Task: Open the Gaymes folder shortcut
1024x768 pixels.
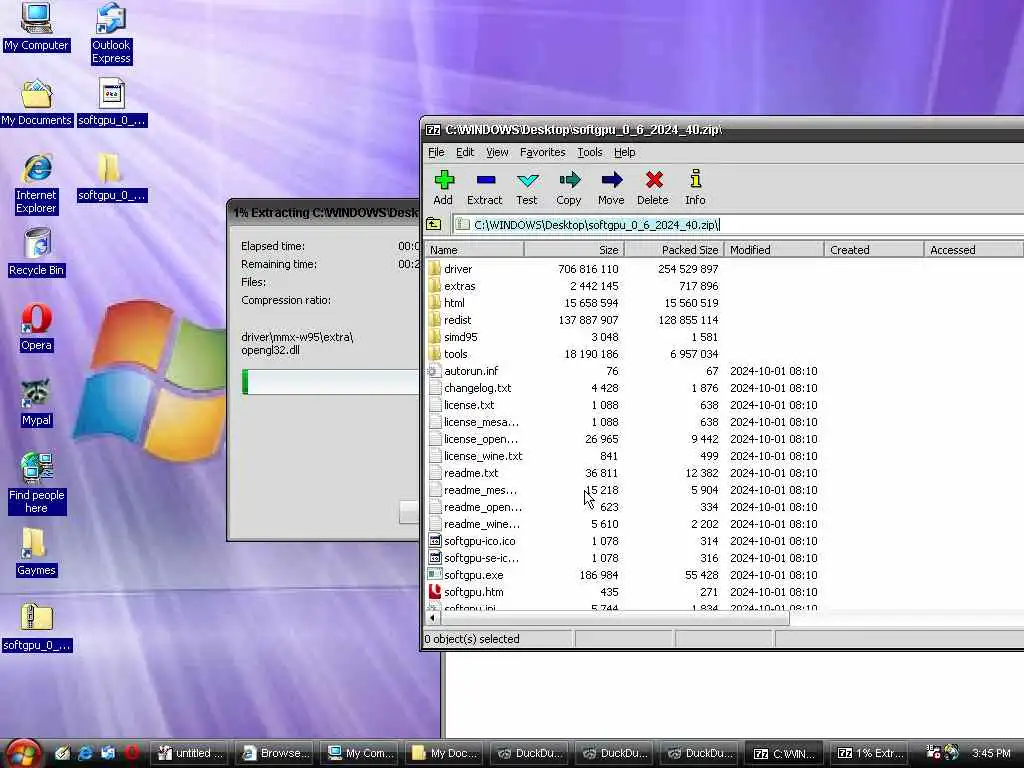Action: [36, 553]
